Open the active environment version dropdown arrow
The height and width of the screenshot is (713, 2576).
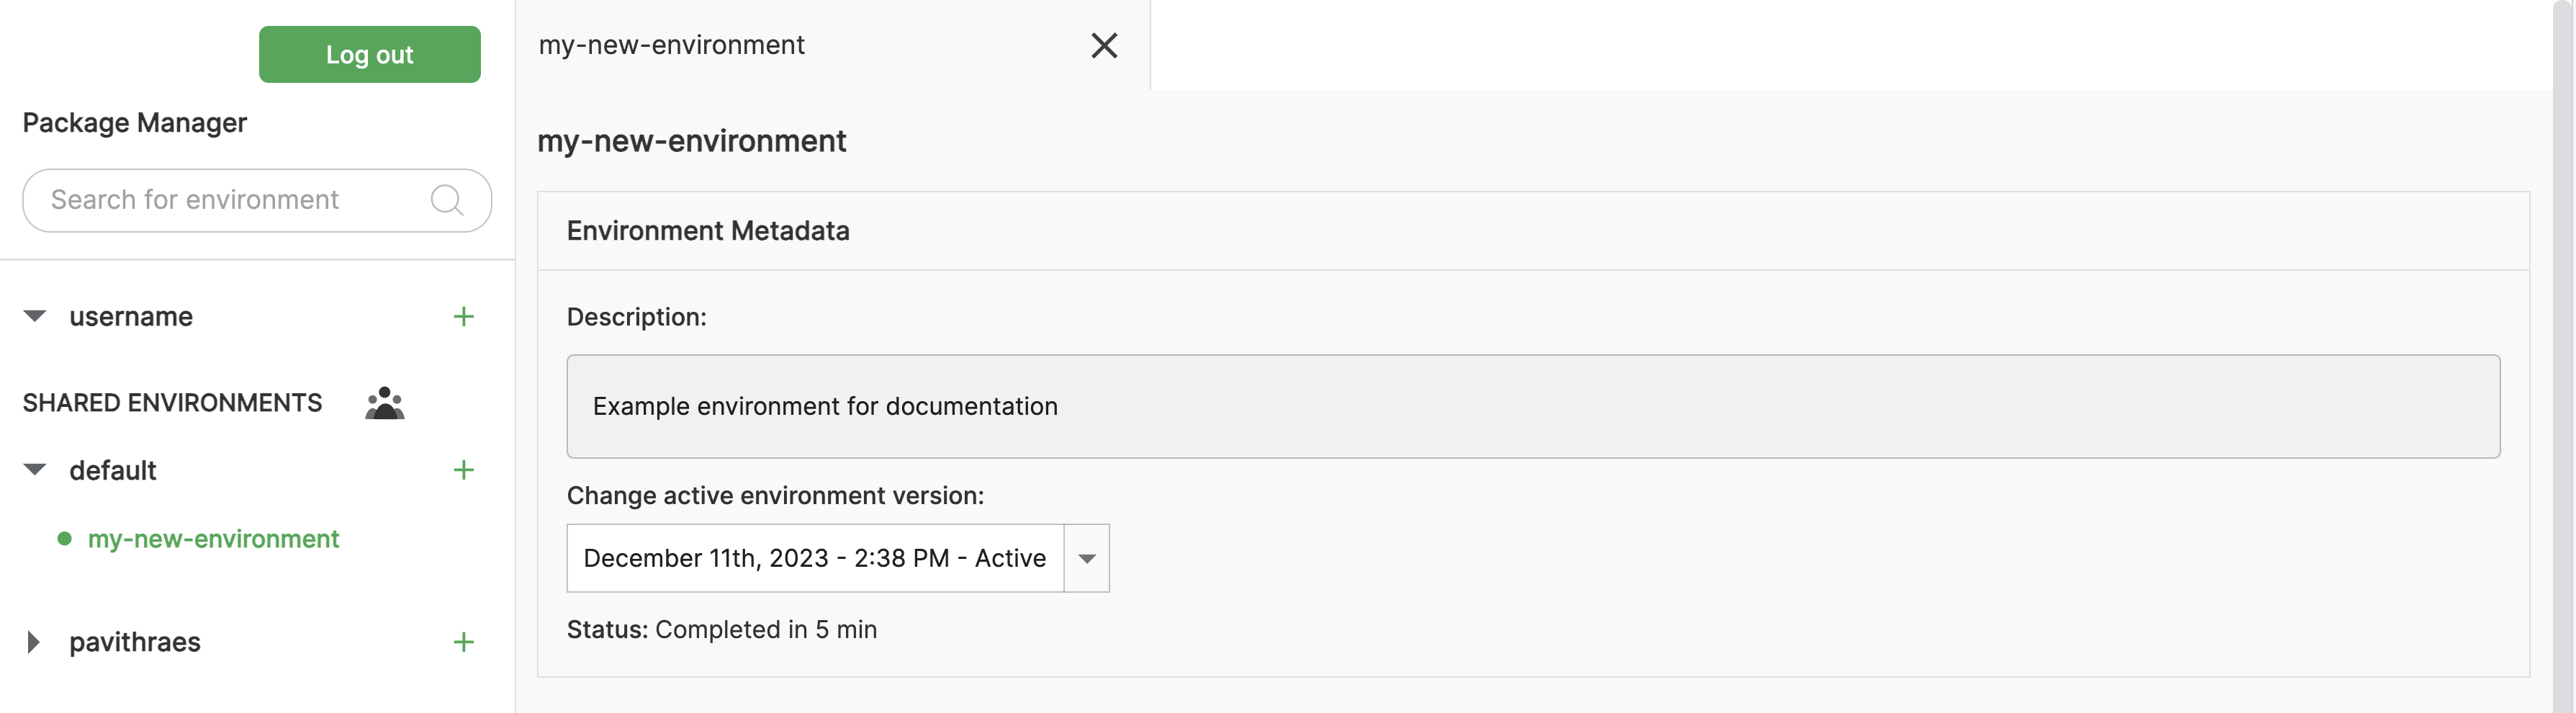click(1087, 559)
